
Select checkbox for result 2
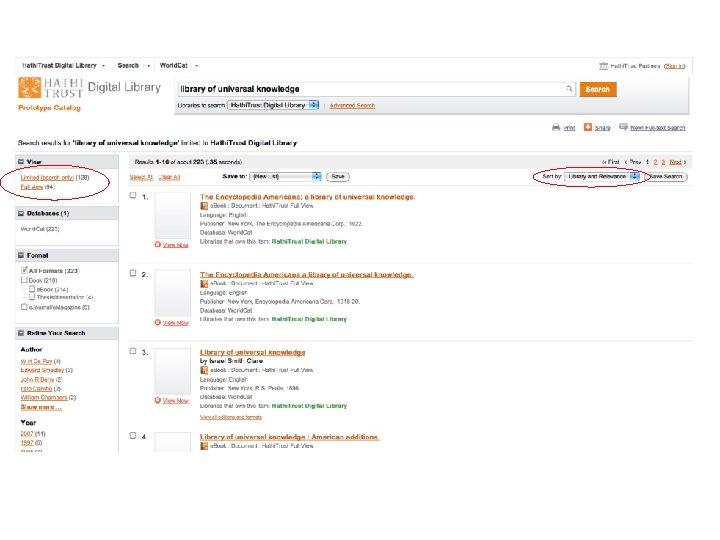(x=133, y=273)
